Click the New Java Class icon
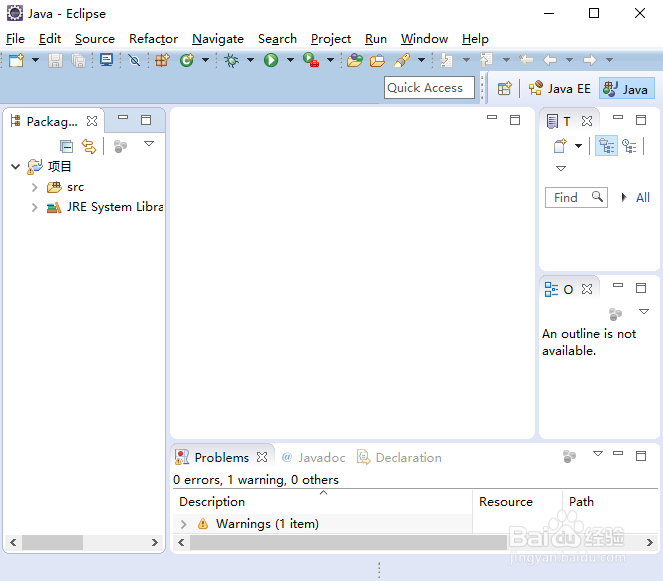 186,60
